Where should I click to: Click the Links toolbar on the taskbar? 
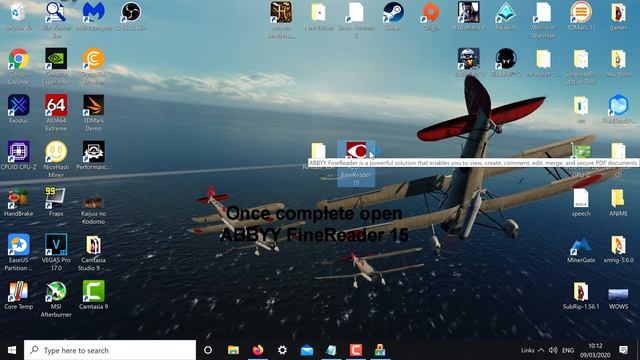click(528, 350)
